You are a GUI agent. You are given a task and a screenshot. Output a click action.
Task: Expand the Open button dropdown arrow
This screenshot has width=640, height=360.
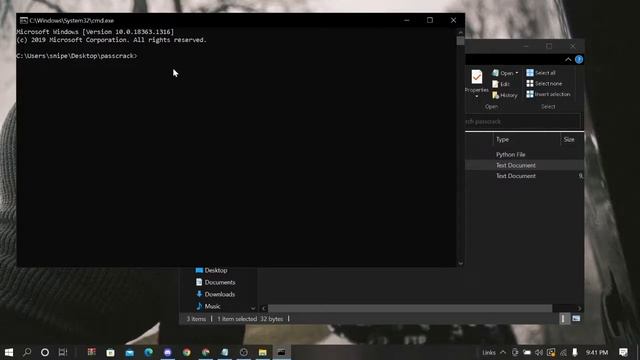[x=517, y=73]
